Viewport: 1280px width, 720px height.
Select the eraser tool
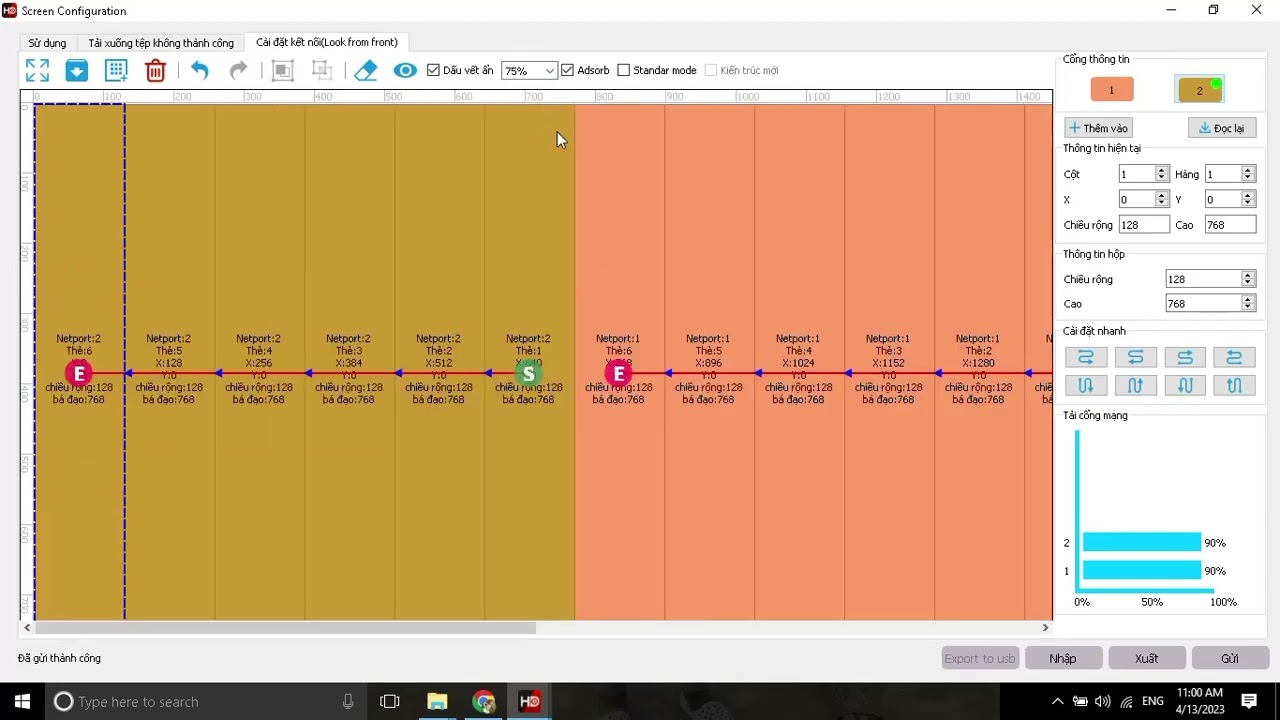point(366,70)
